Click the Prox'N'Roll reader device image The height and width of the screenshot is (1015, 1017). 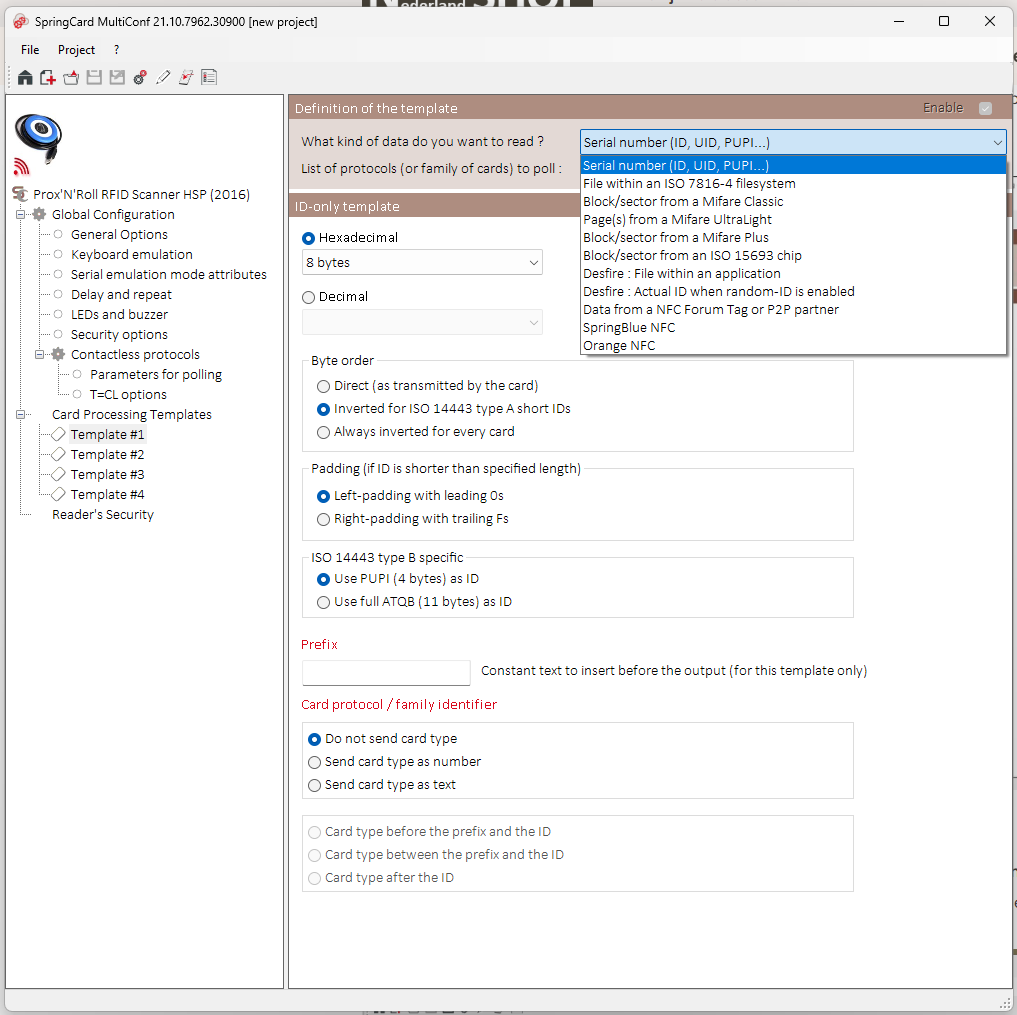click(38, 137)
